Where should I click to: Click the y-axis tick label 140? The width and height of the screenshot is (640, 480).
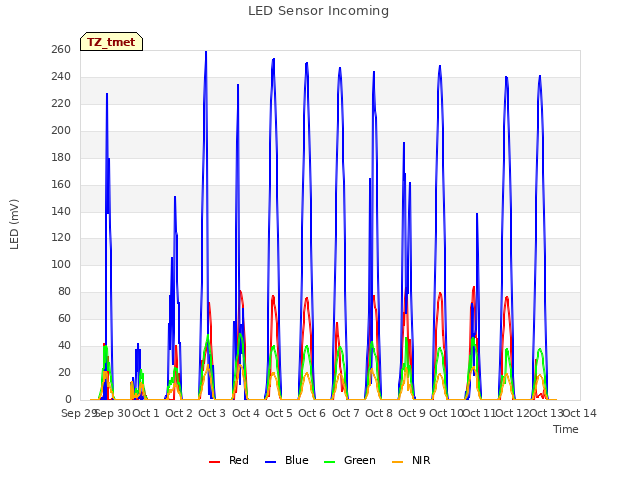[61, 211]
